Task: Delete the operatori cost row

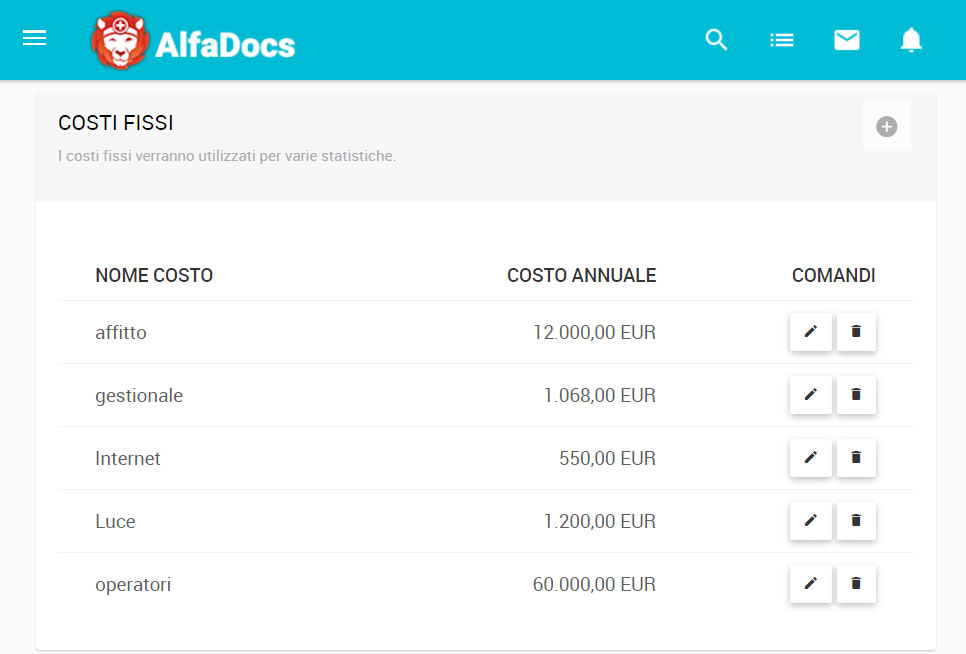Action: click(856, 584)
